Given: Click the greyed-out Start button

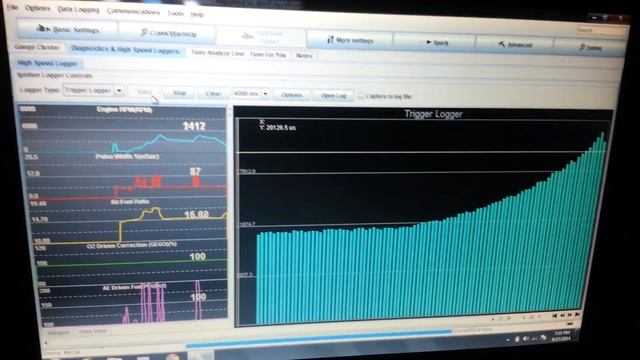Looking at the screenshot, I should click(x=144, y=91).
